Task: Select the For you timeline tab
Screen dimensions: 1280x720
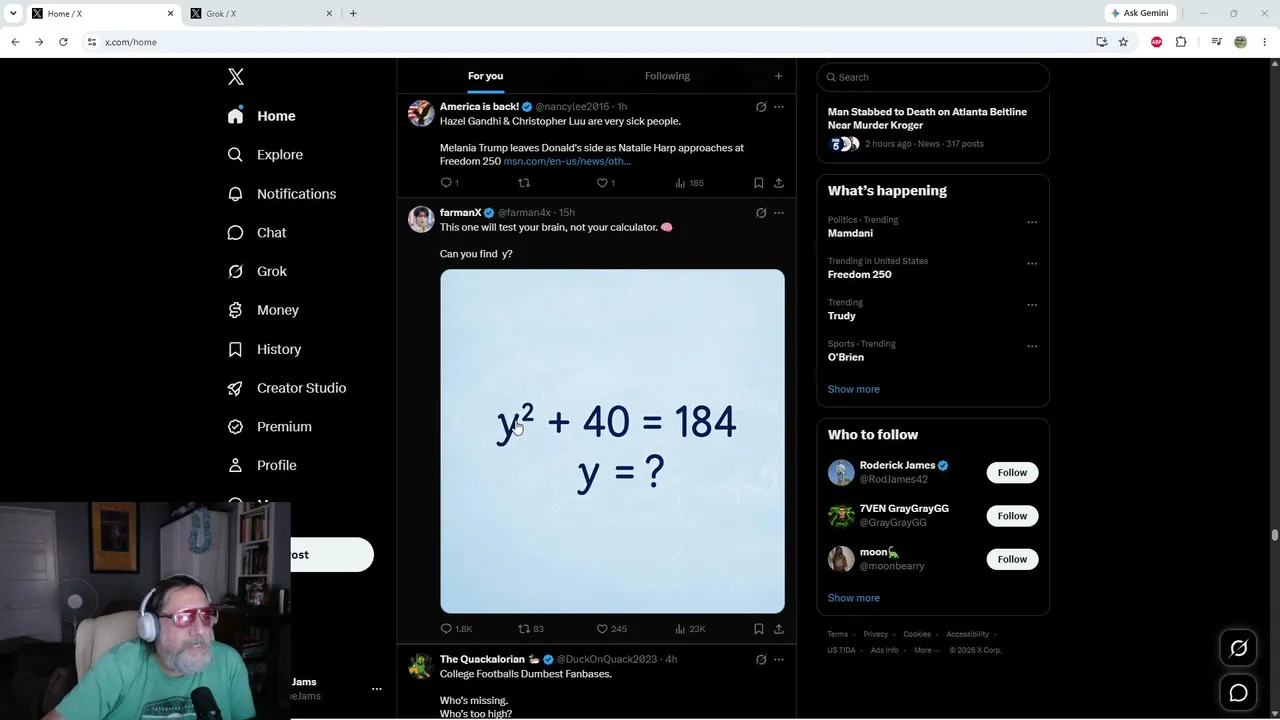Action: click(485, 76)
